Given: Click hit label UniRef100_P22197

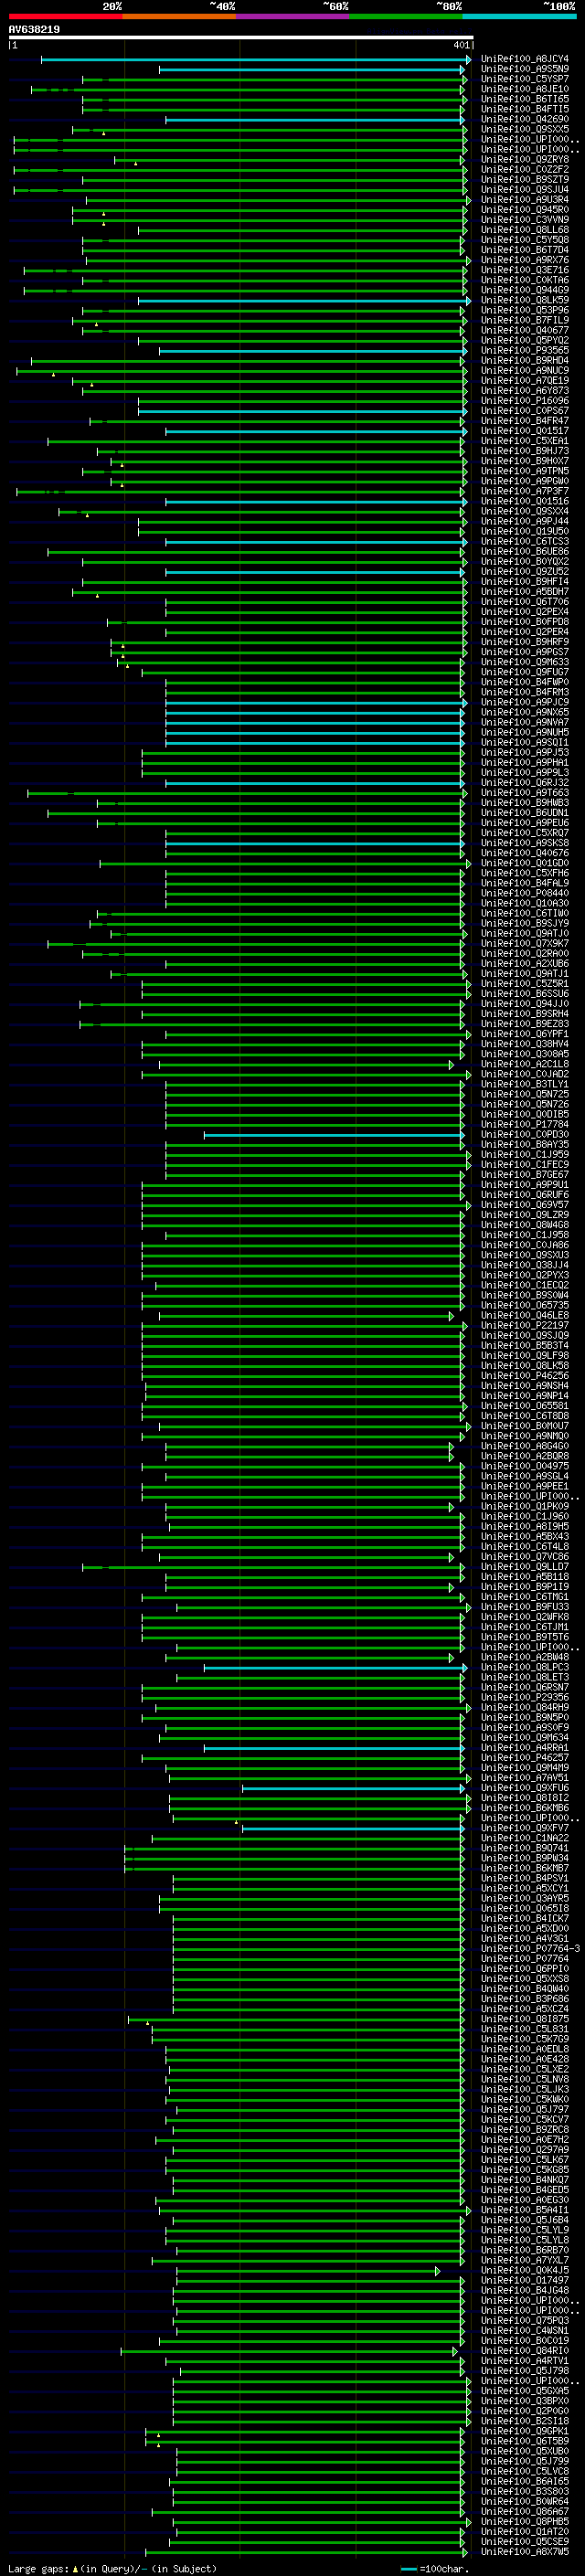Looking at the screenshot, I should 525,1326.
